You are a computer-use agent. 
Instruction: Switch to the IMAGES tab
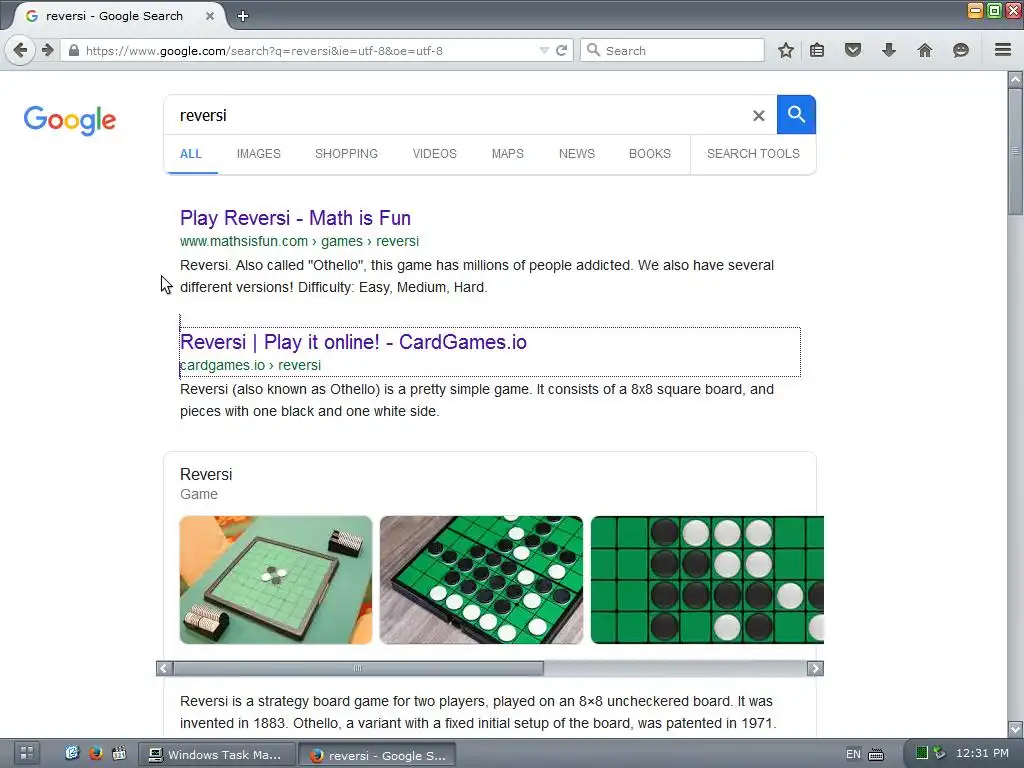click(259, 154)
